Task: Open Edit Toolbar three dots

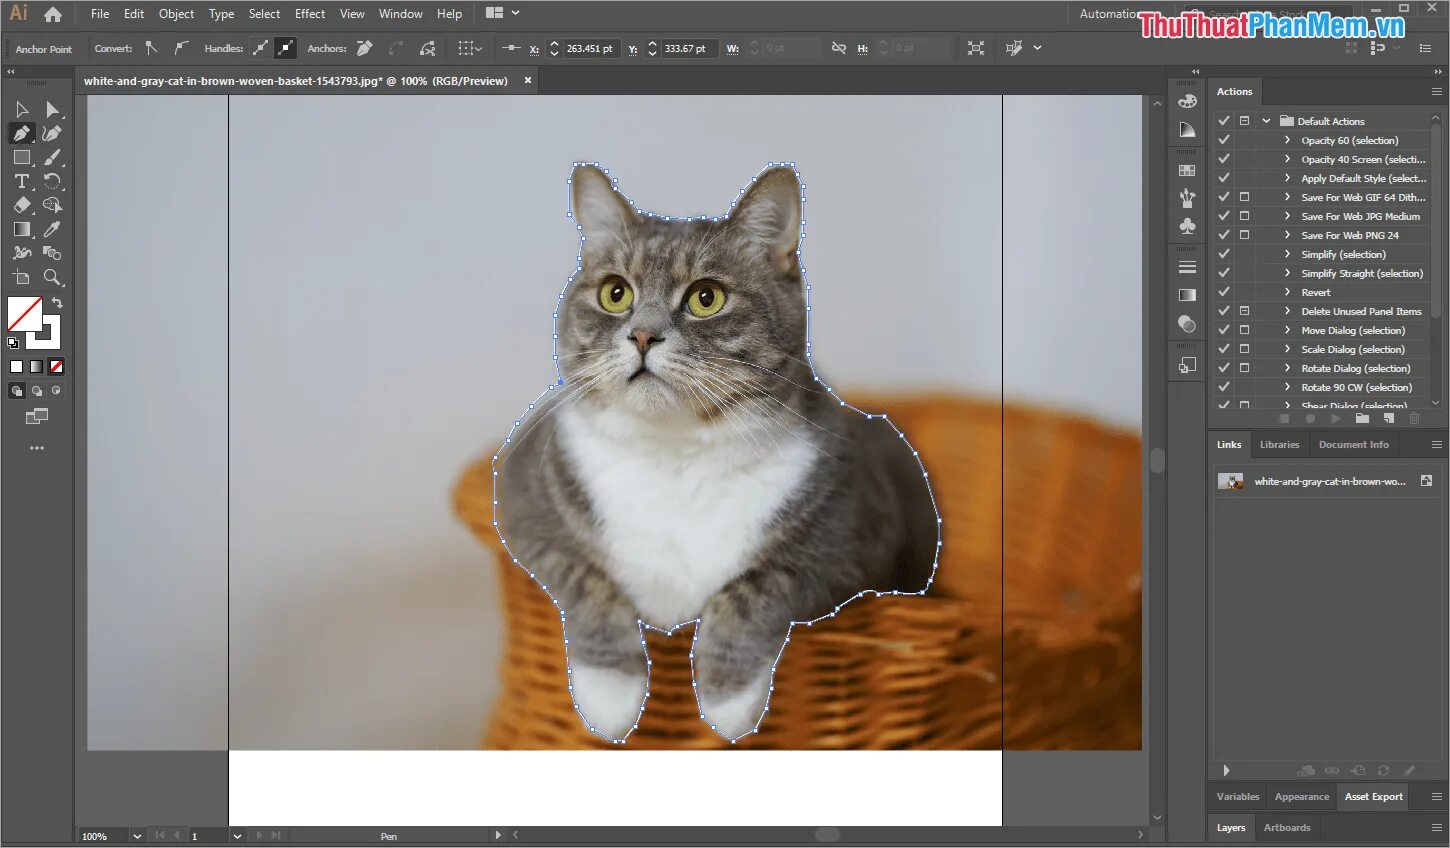Action: [x=37, y=448]
